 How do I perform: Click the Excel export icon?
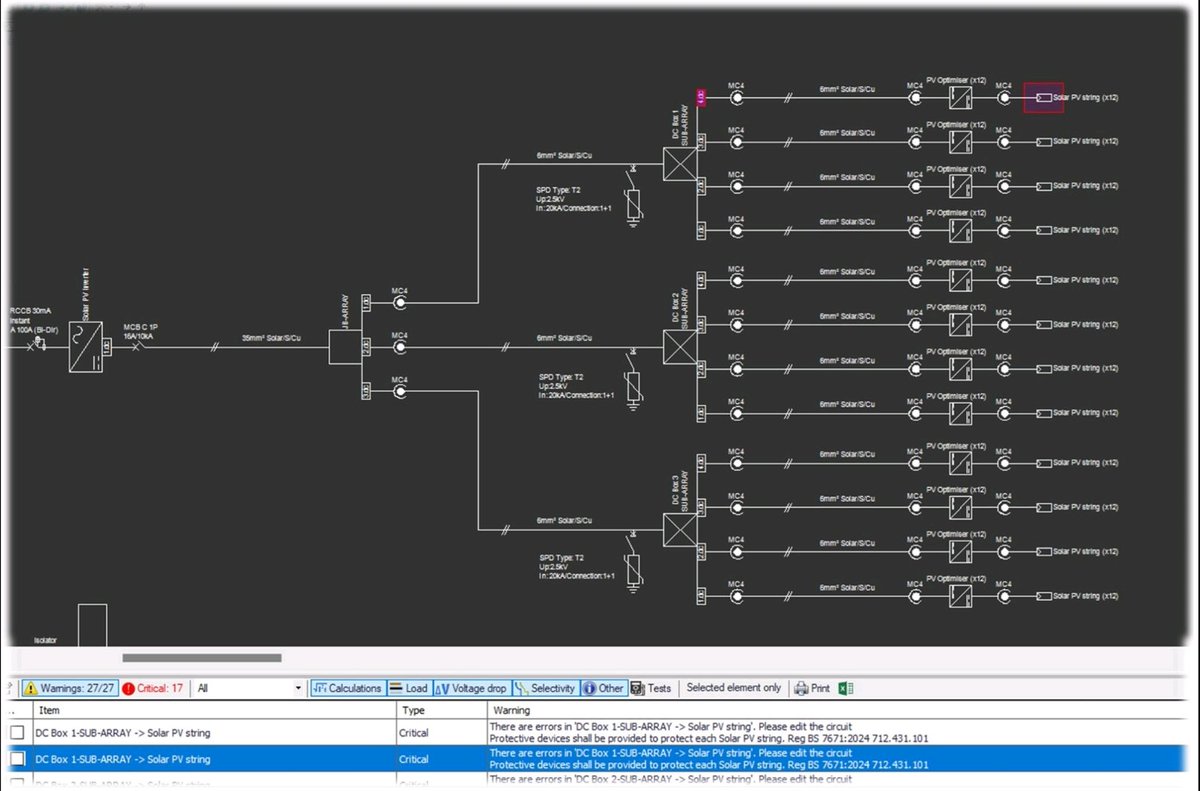[x=845, y=688]
